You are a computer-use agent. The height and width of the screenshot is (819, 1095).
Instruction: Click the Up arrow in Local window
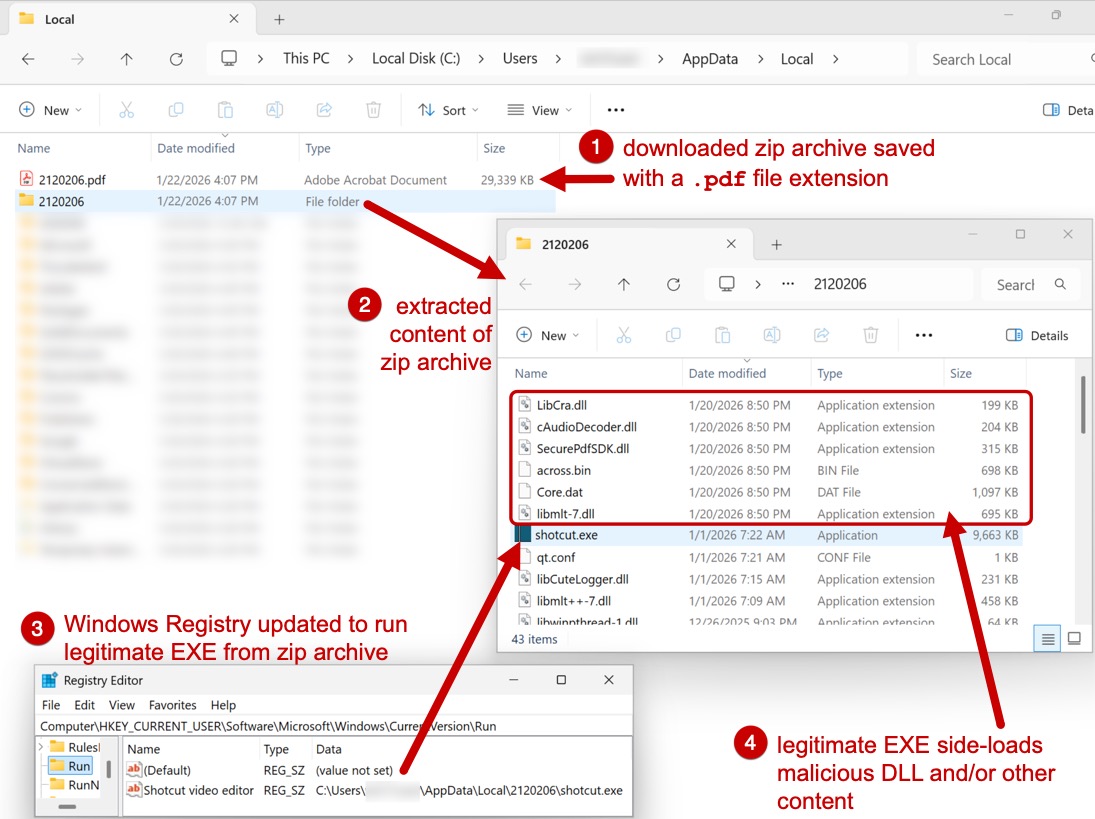coord(126,59)
